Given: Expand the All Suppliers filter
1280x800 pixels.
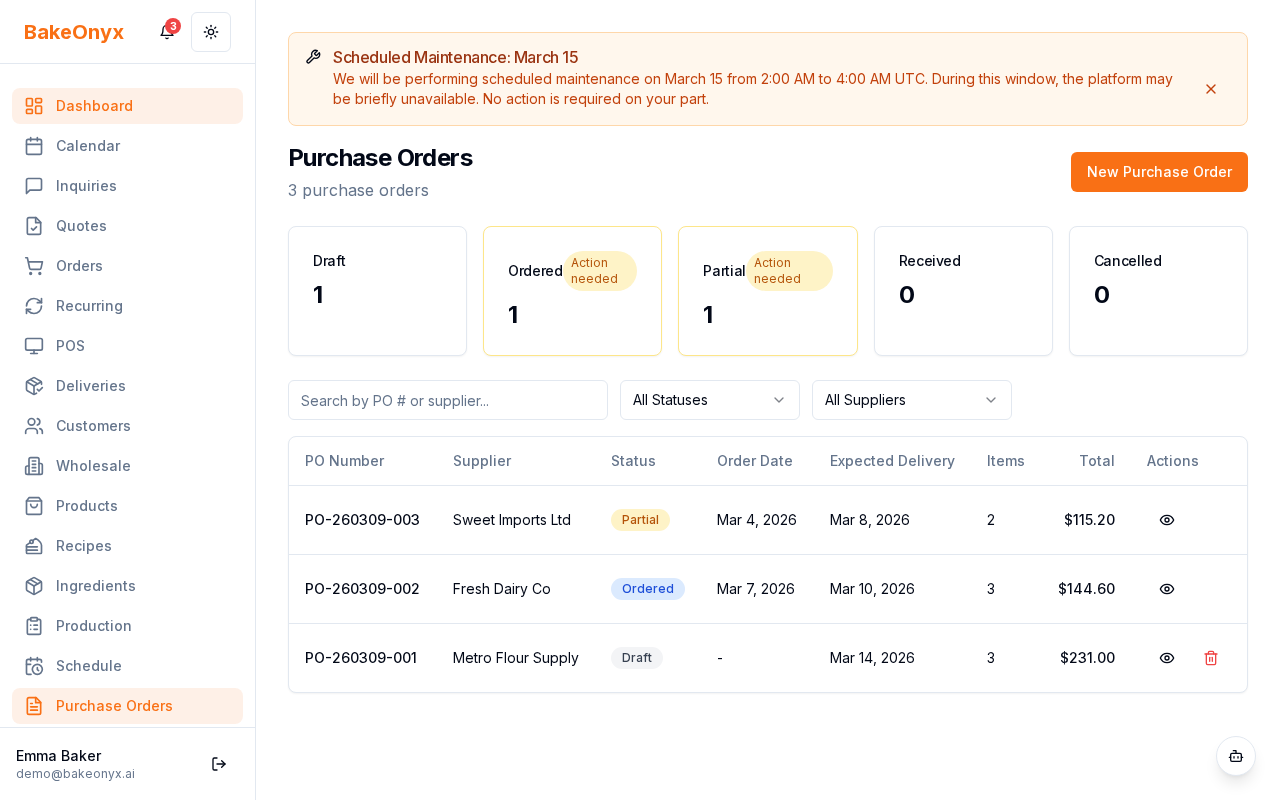Looking at the screenshot, I should coord(911,400).
